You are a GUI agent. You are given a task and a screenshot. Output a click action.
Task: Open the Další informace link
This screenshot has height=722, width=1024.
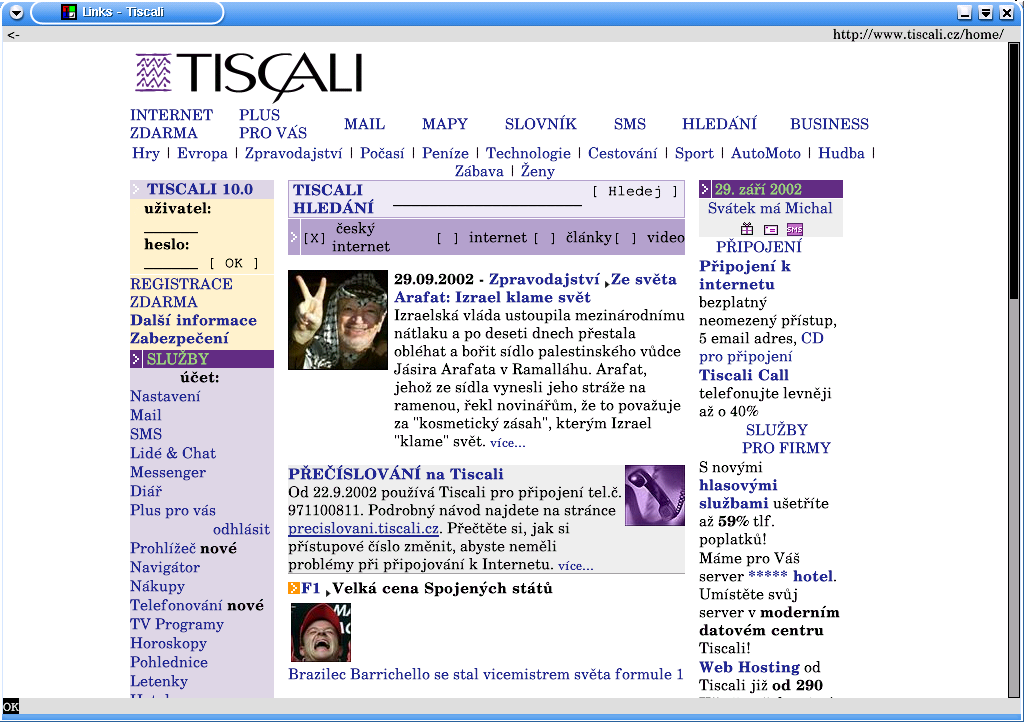coord(193,321)
